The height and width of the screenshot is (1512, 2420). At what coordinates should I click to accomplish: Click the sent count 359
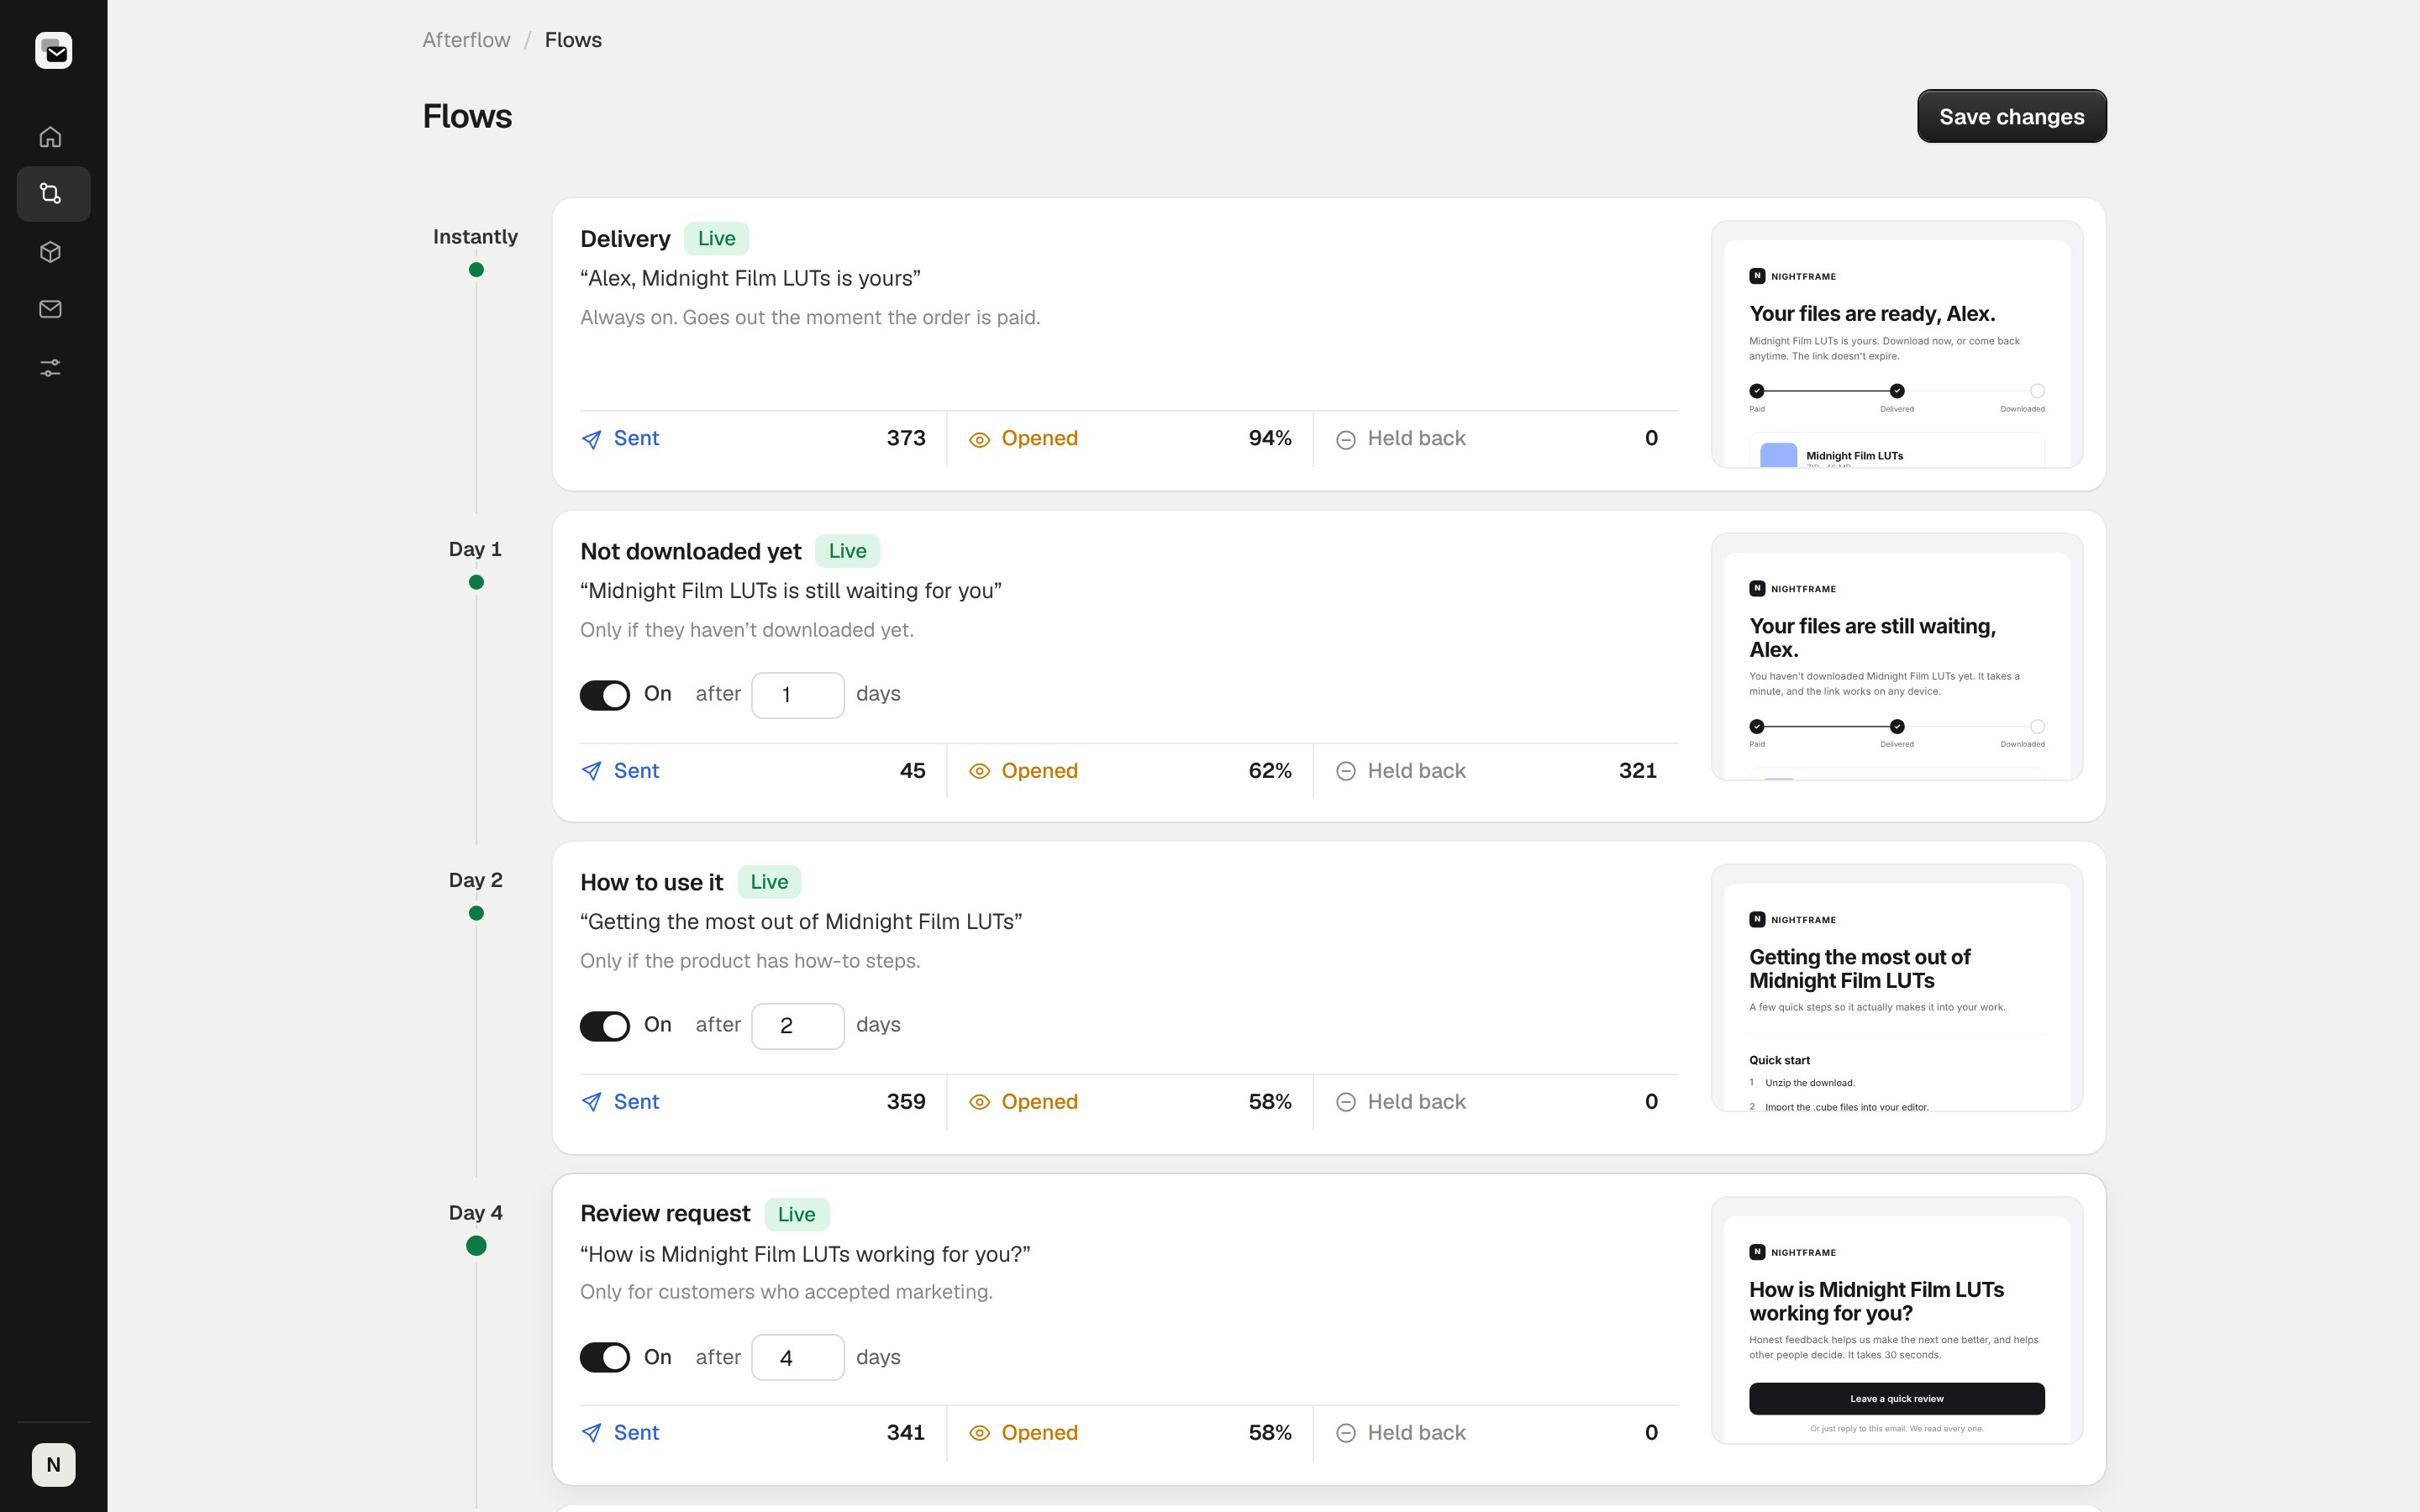point(906,1101)
